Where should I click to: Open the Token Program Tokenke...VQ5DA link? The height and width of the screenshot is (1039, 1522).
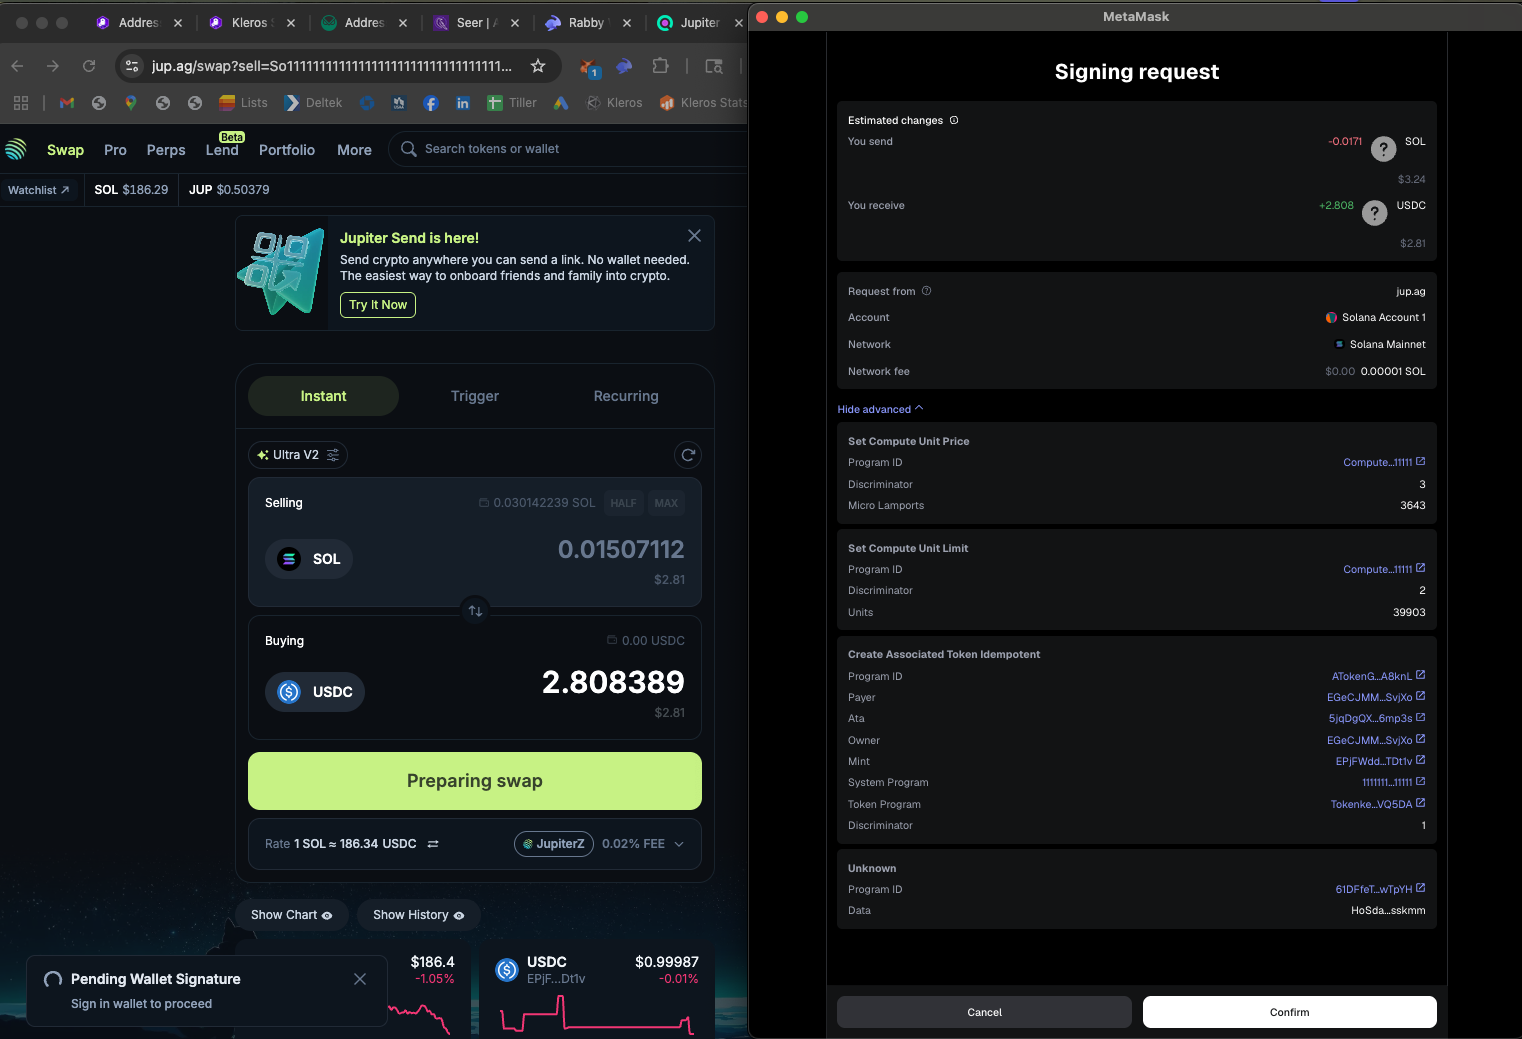(1378, 804)
